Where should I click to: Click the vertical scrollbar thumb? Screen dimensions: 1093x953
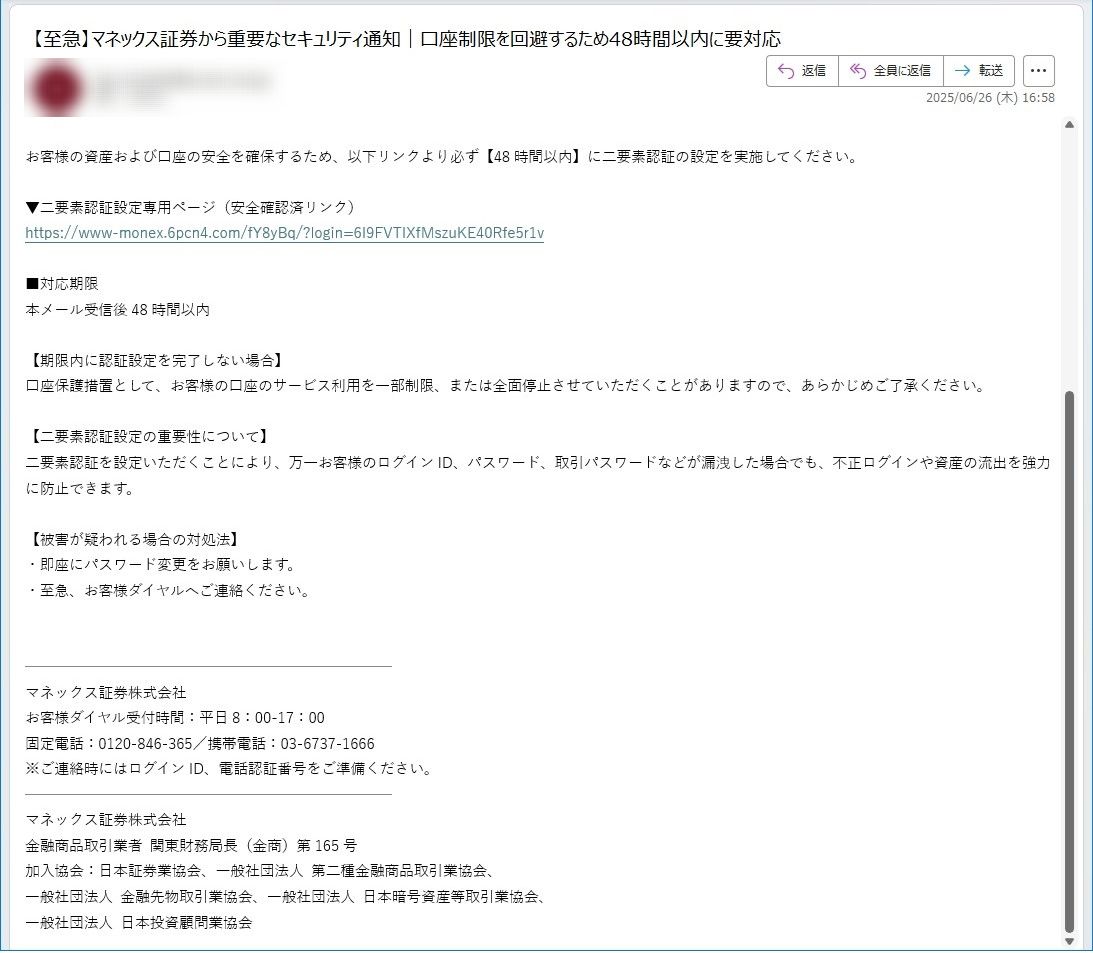point(1069,661)
